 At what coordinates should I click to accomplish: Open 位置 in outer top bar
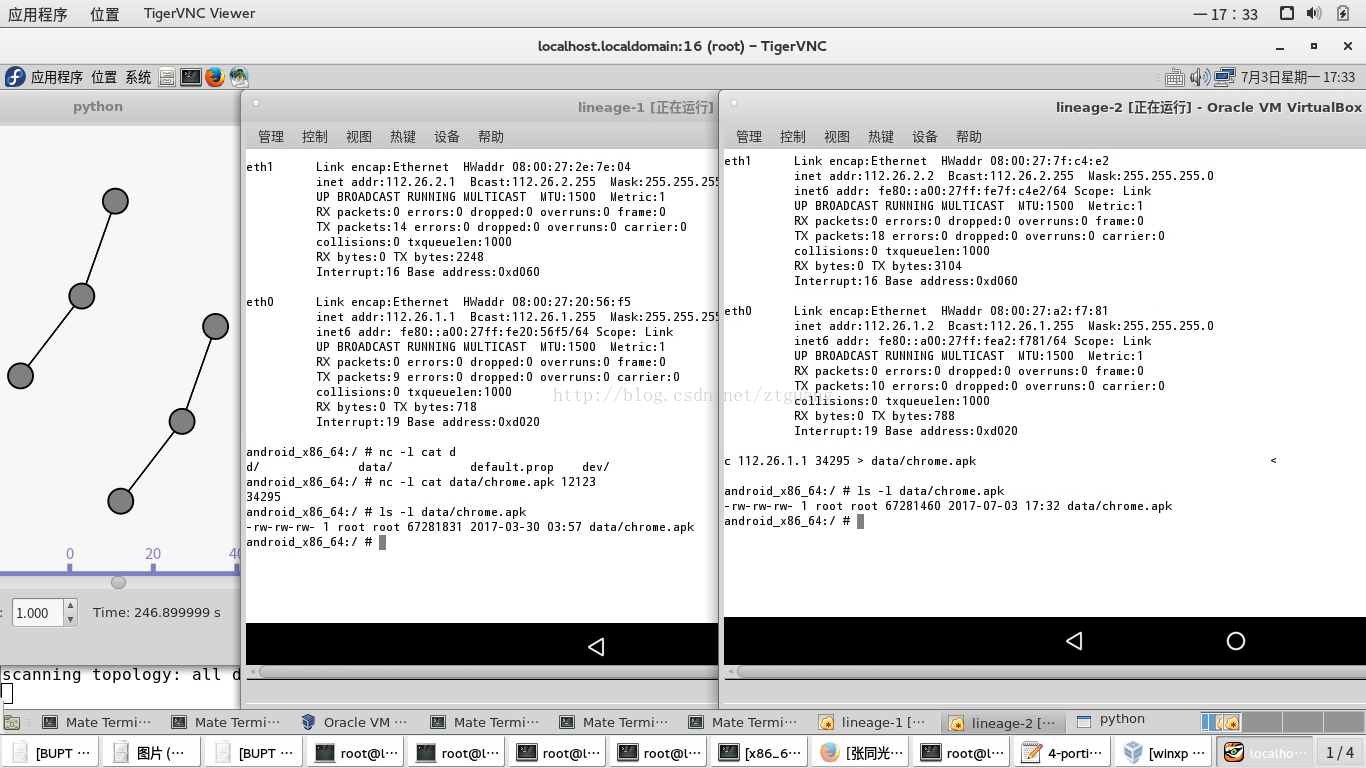point(104,14)
